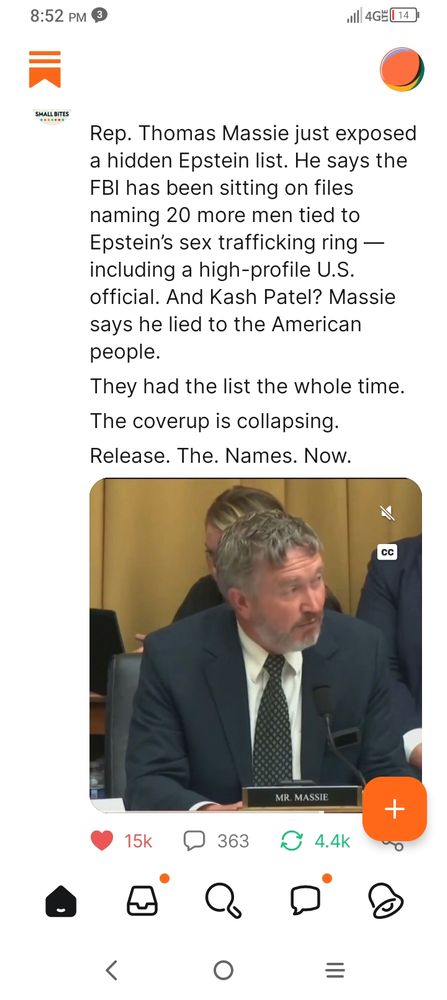Open the Activity notifications bell tab
This screenshot has height=1000, width=447.
point(386,902)
